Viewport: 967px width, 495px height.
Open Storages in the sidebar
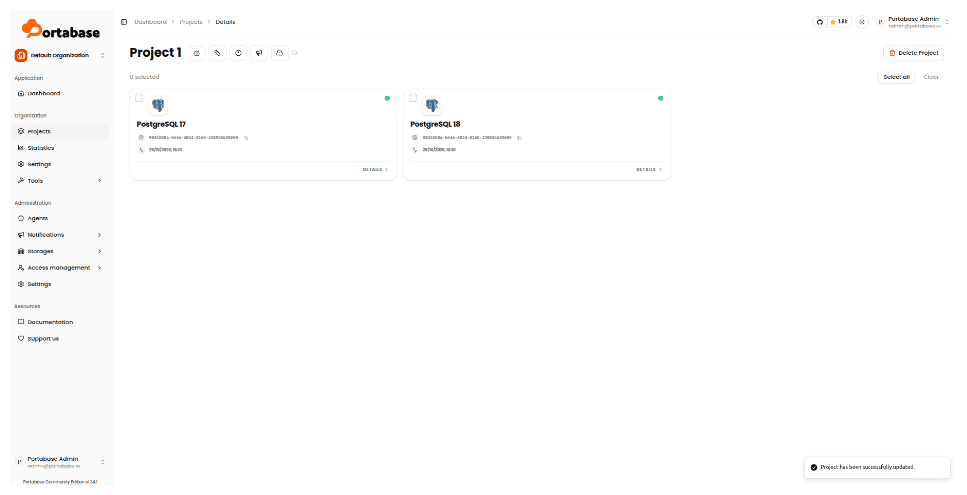pyautogui.click(x=60, y=252)
